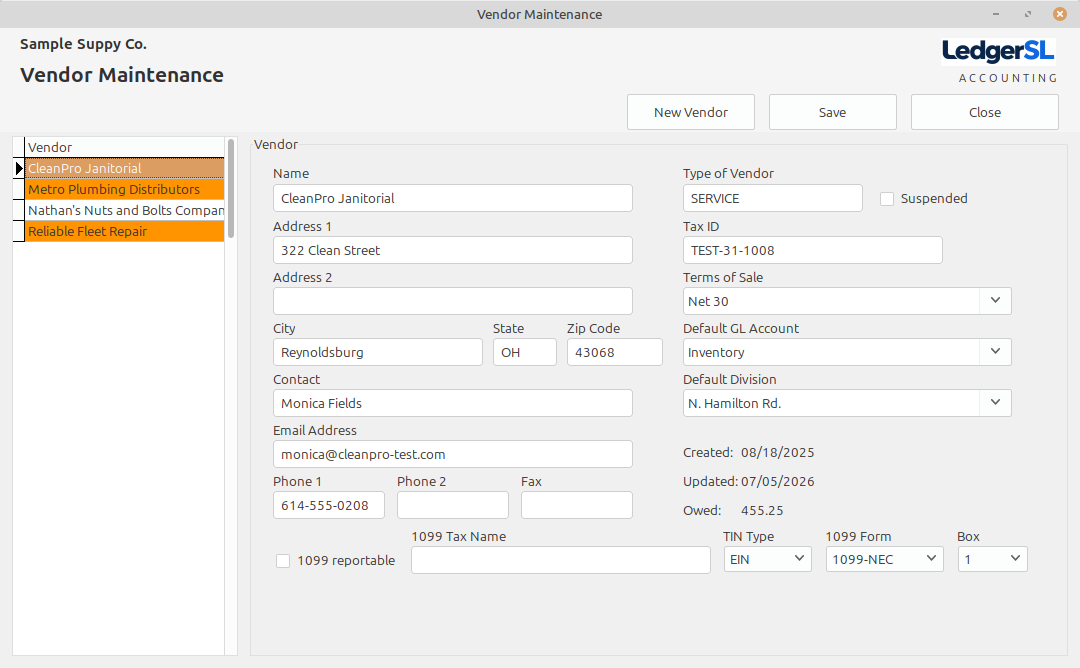
Task: Click the empty Phone 2 field
Action: 453,505
